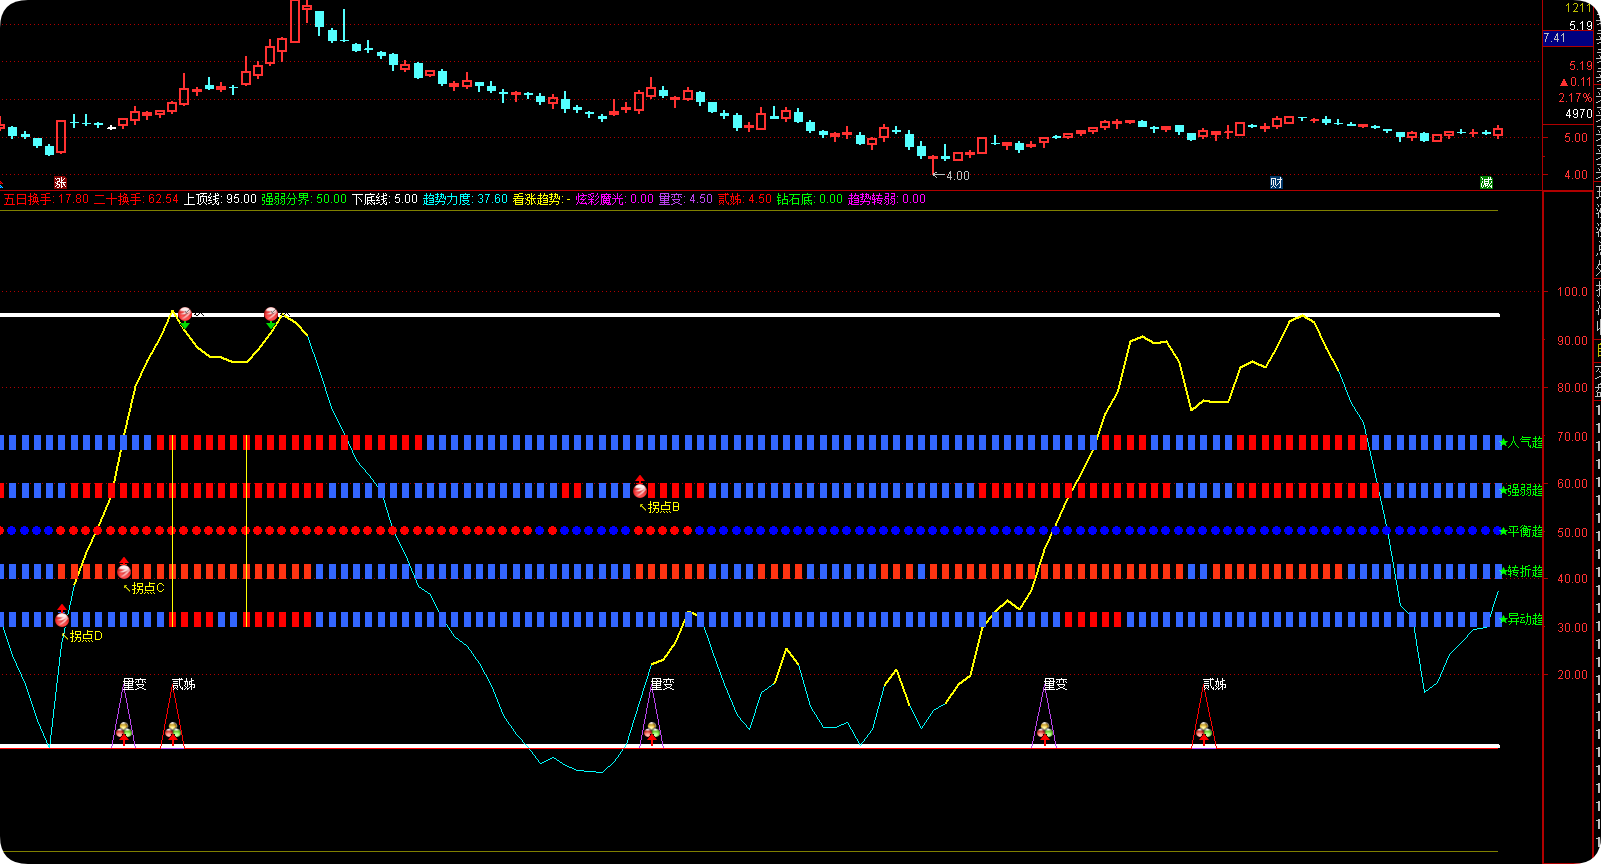This screenshot has height=864, width=1601.
Task: Click the 趋势力度: 37.60 readout
Action: [465, 199]
